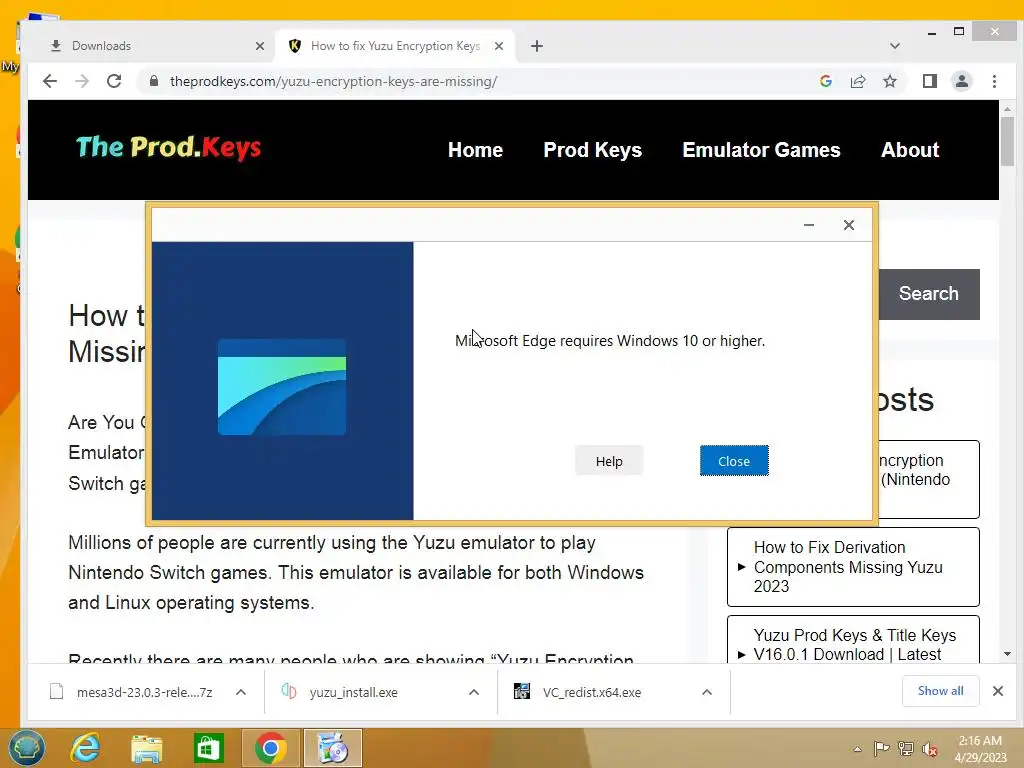The image size is (1024, 768).
Task: Open Emulator Games menu item
Action: [761, 150]
